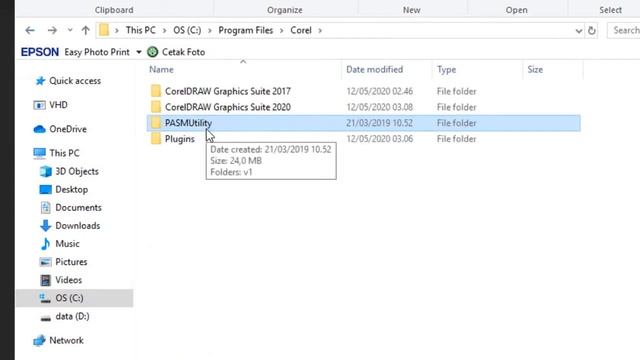Open Documents in navigation pane

pyautogui.click(x=78, y=207)
